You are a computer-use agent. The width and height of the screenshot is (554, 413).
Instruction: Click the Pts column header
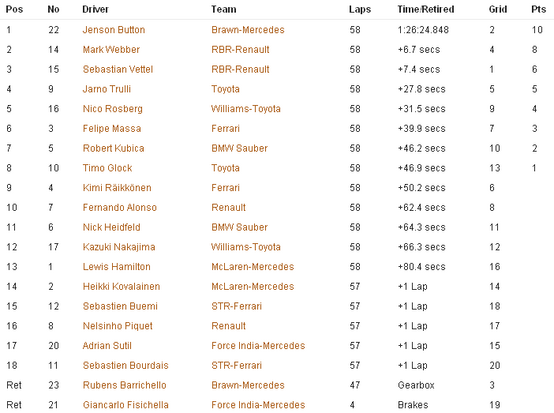point(539,9)
